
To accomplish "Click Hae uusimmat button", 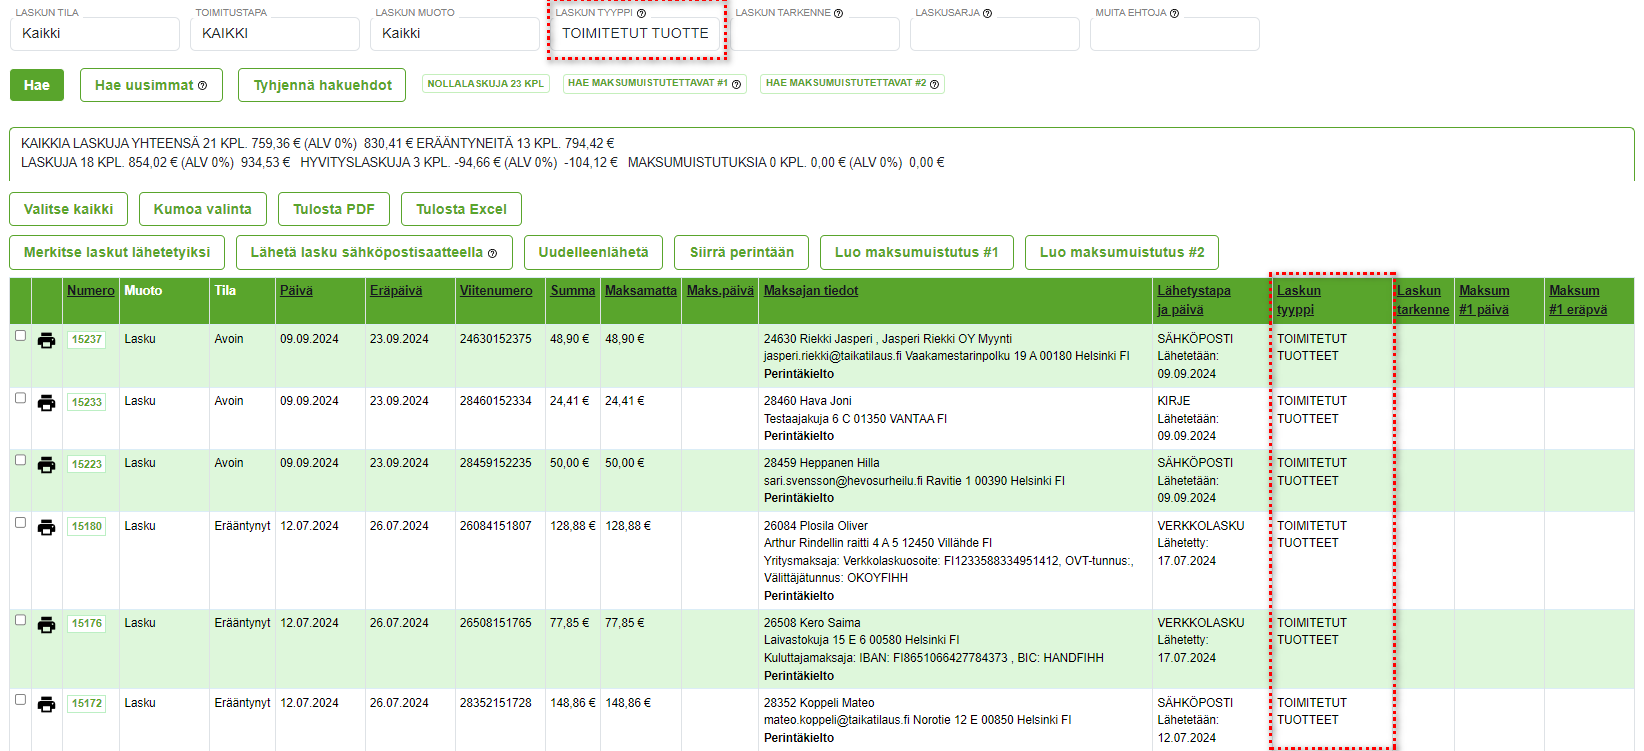I will 151,85.
